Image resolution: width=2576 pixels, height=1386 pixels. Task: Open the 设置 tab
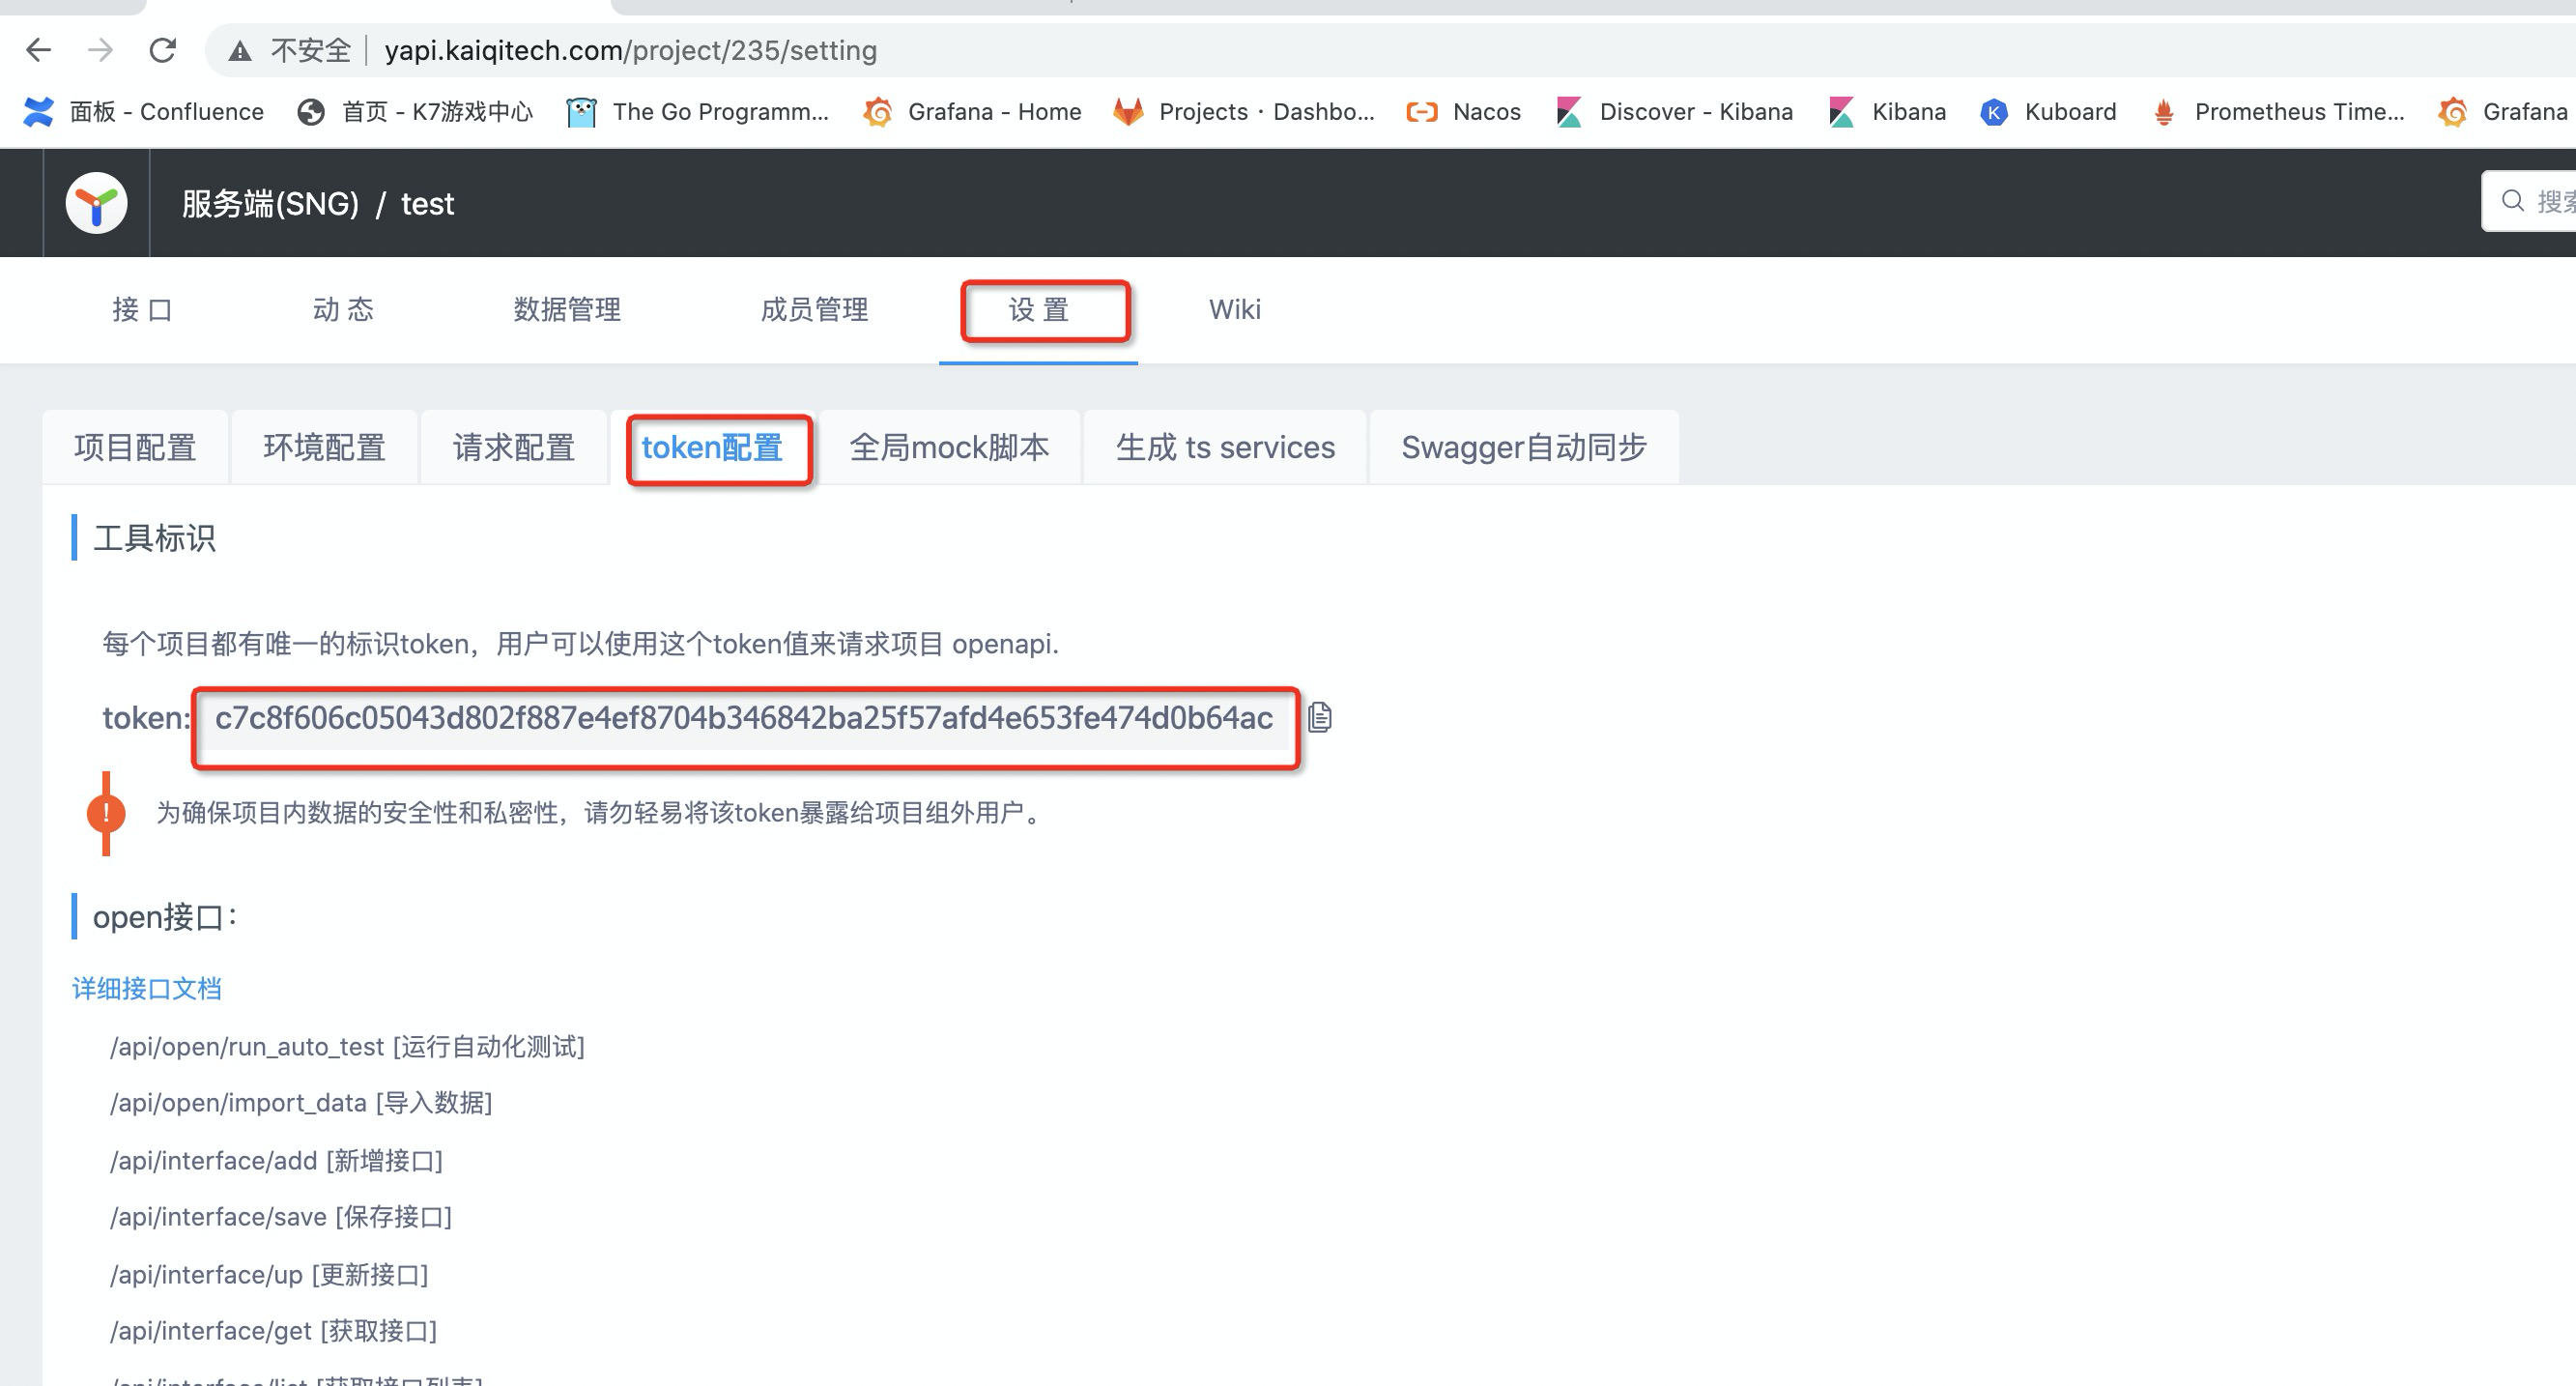1039,309
